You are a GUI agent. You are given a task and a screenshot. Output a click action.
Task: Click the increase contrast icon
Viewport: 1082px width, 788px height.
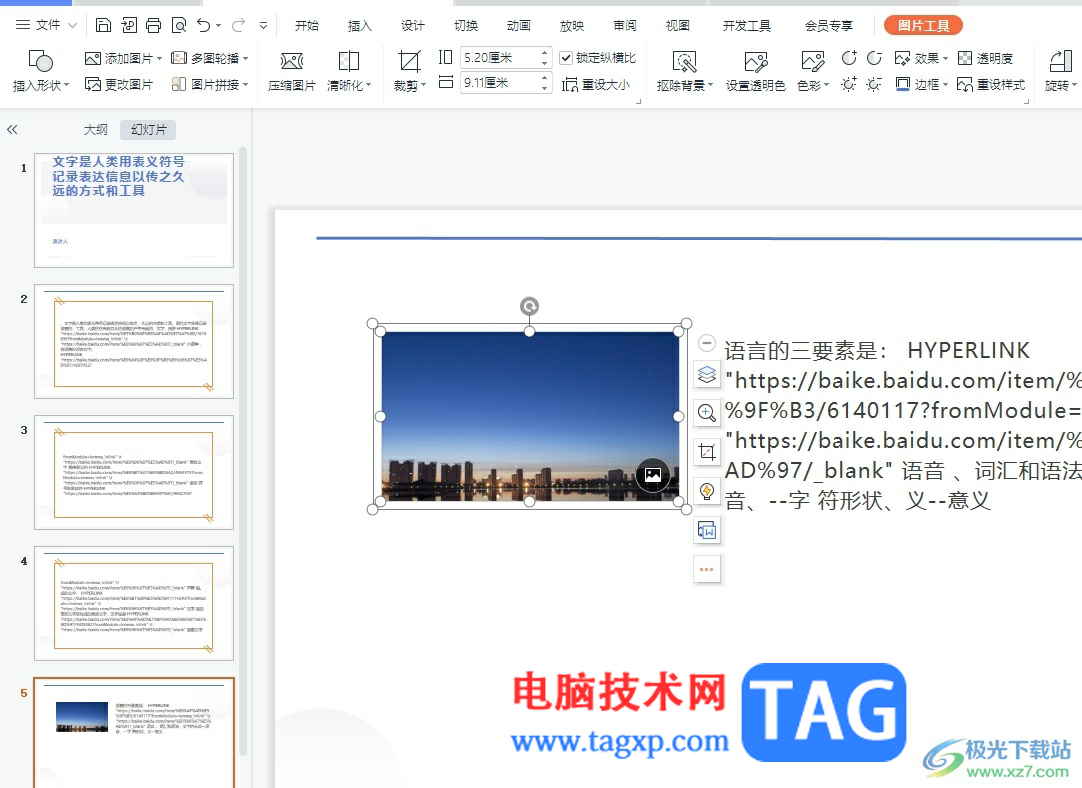pos(849,59)
